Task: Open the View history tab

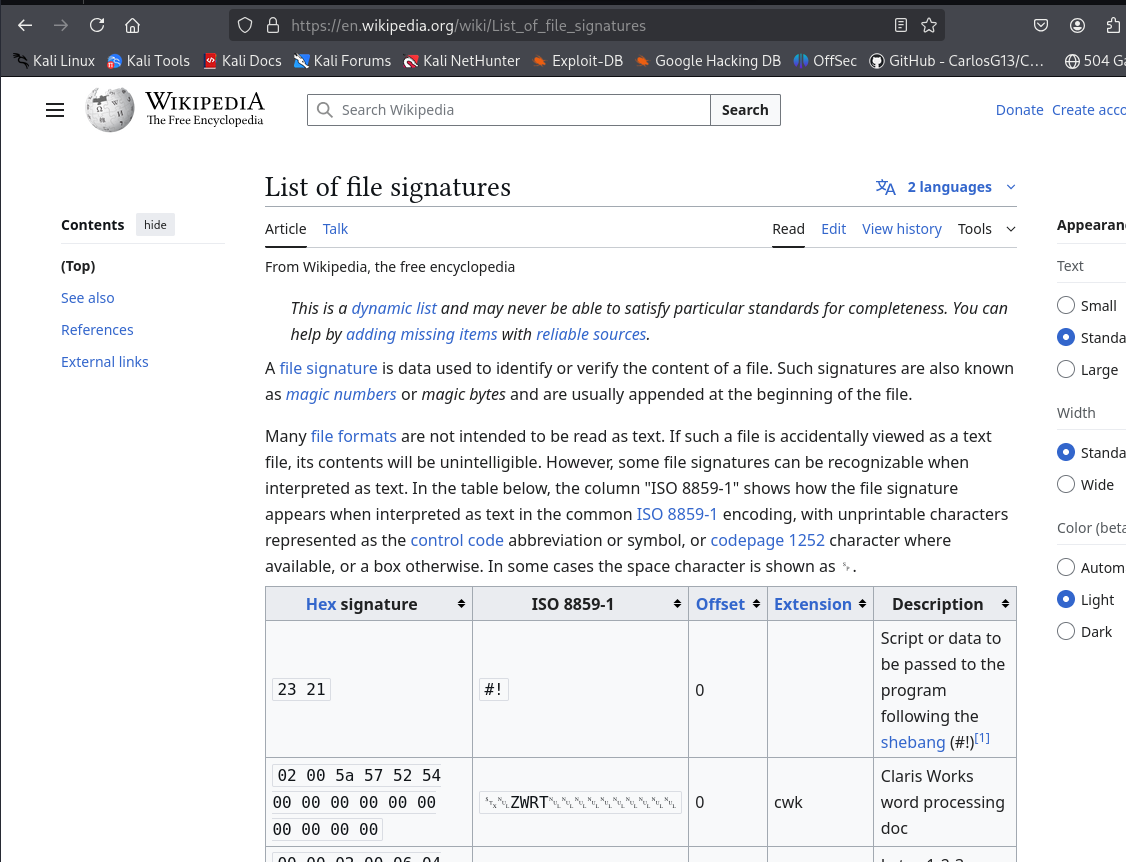Action: point(901,229)
